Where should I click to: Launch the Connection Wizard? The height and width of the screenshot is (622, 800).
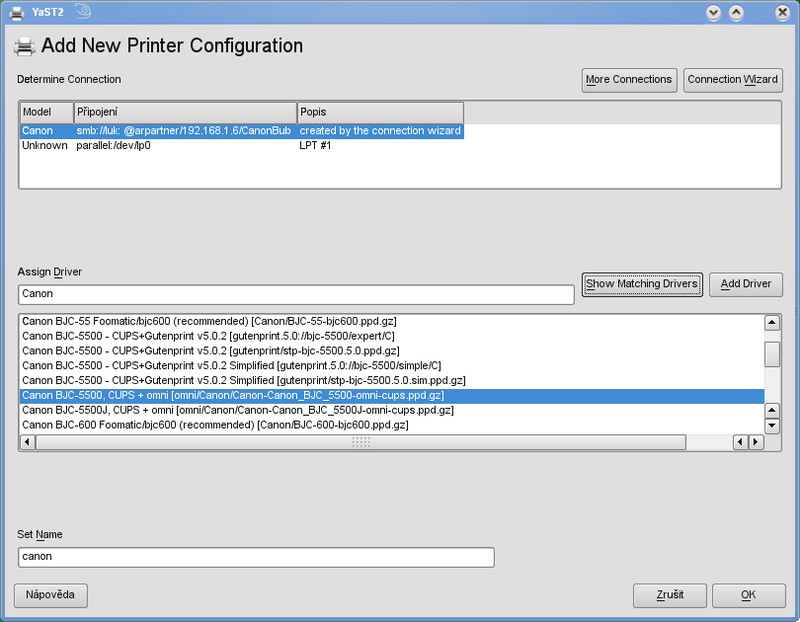tap(733, 80)
